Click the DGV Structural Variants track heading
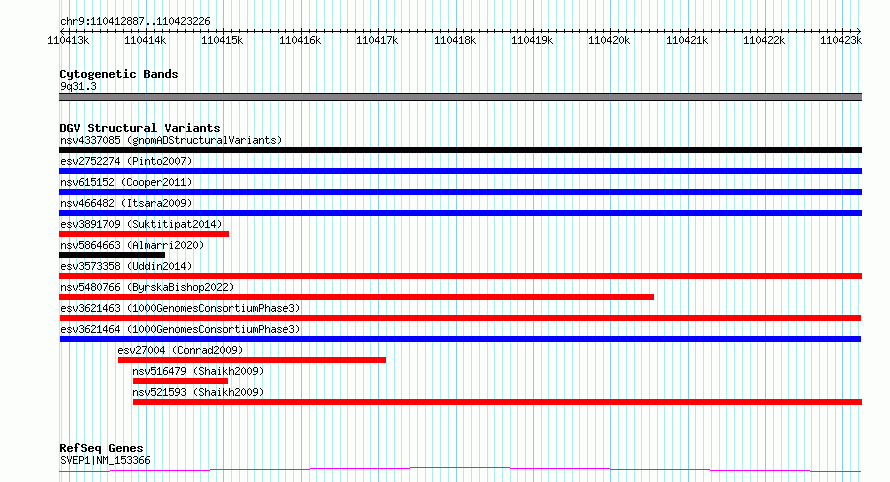The height and width of the screenshot is (482, 890). click(140, 128)
